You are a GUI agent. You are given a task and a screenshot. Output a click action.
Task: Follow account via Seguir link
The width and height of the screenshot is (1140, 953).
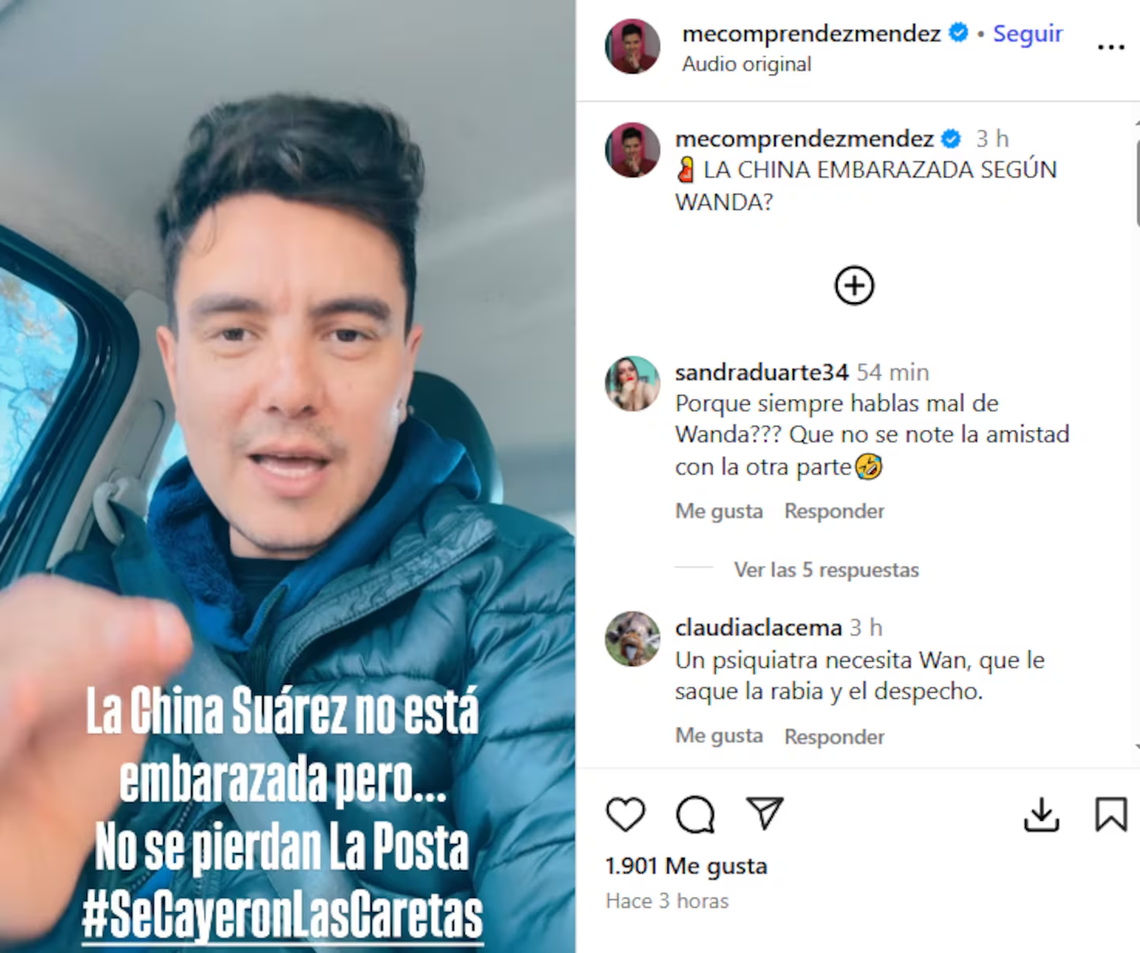tap(1028, 33)
